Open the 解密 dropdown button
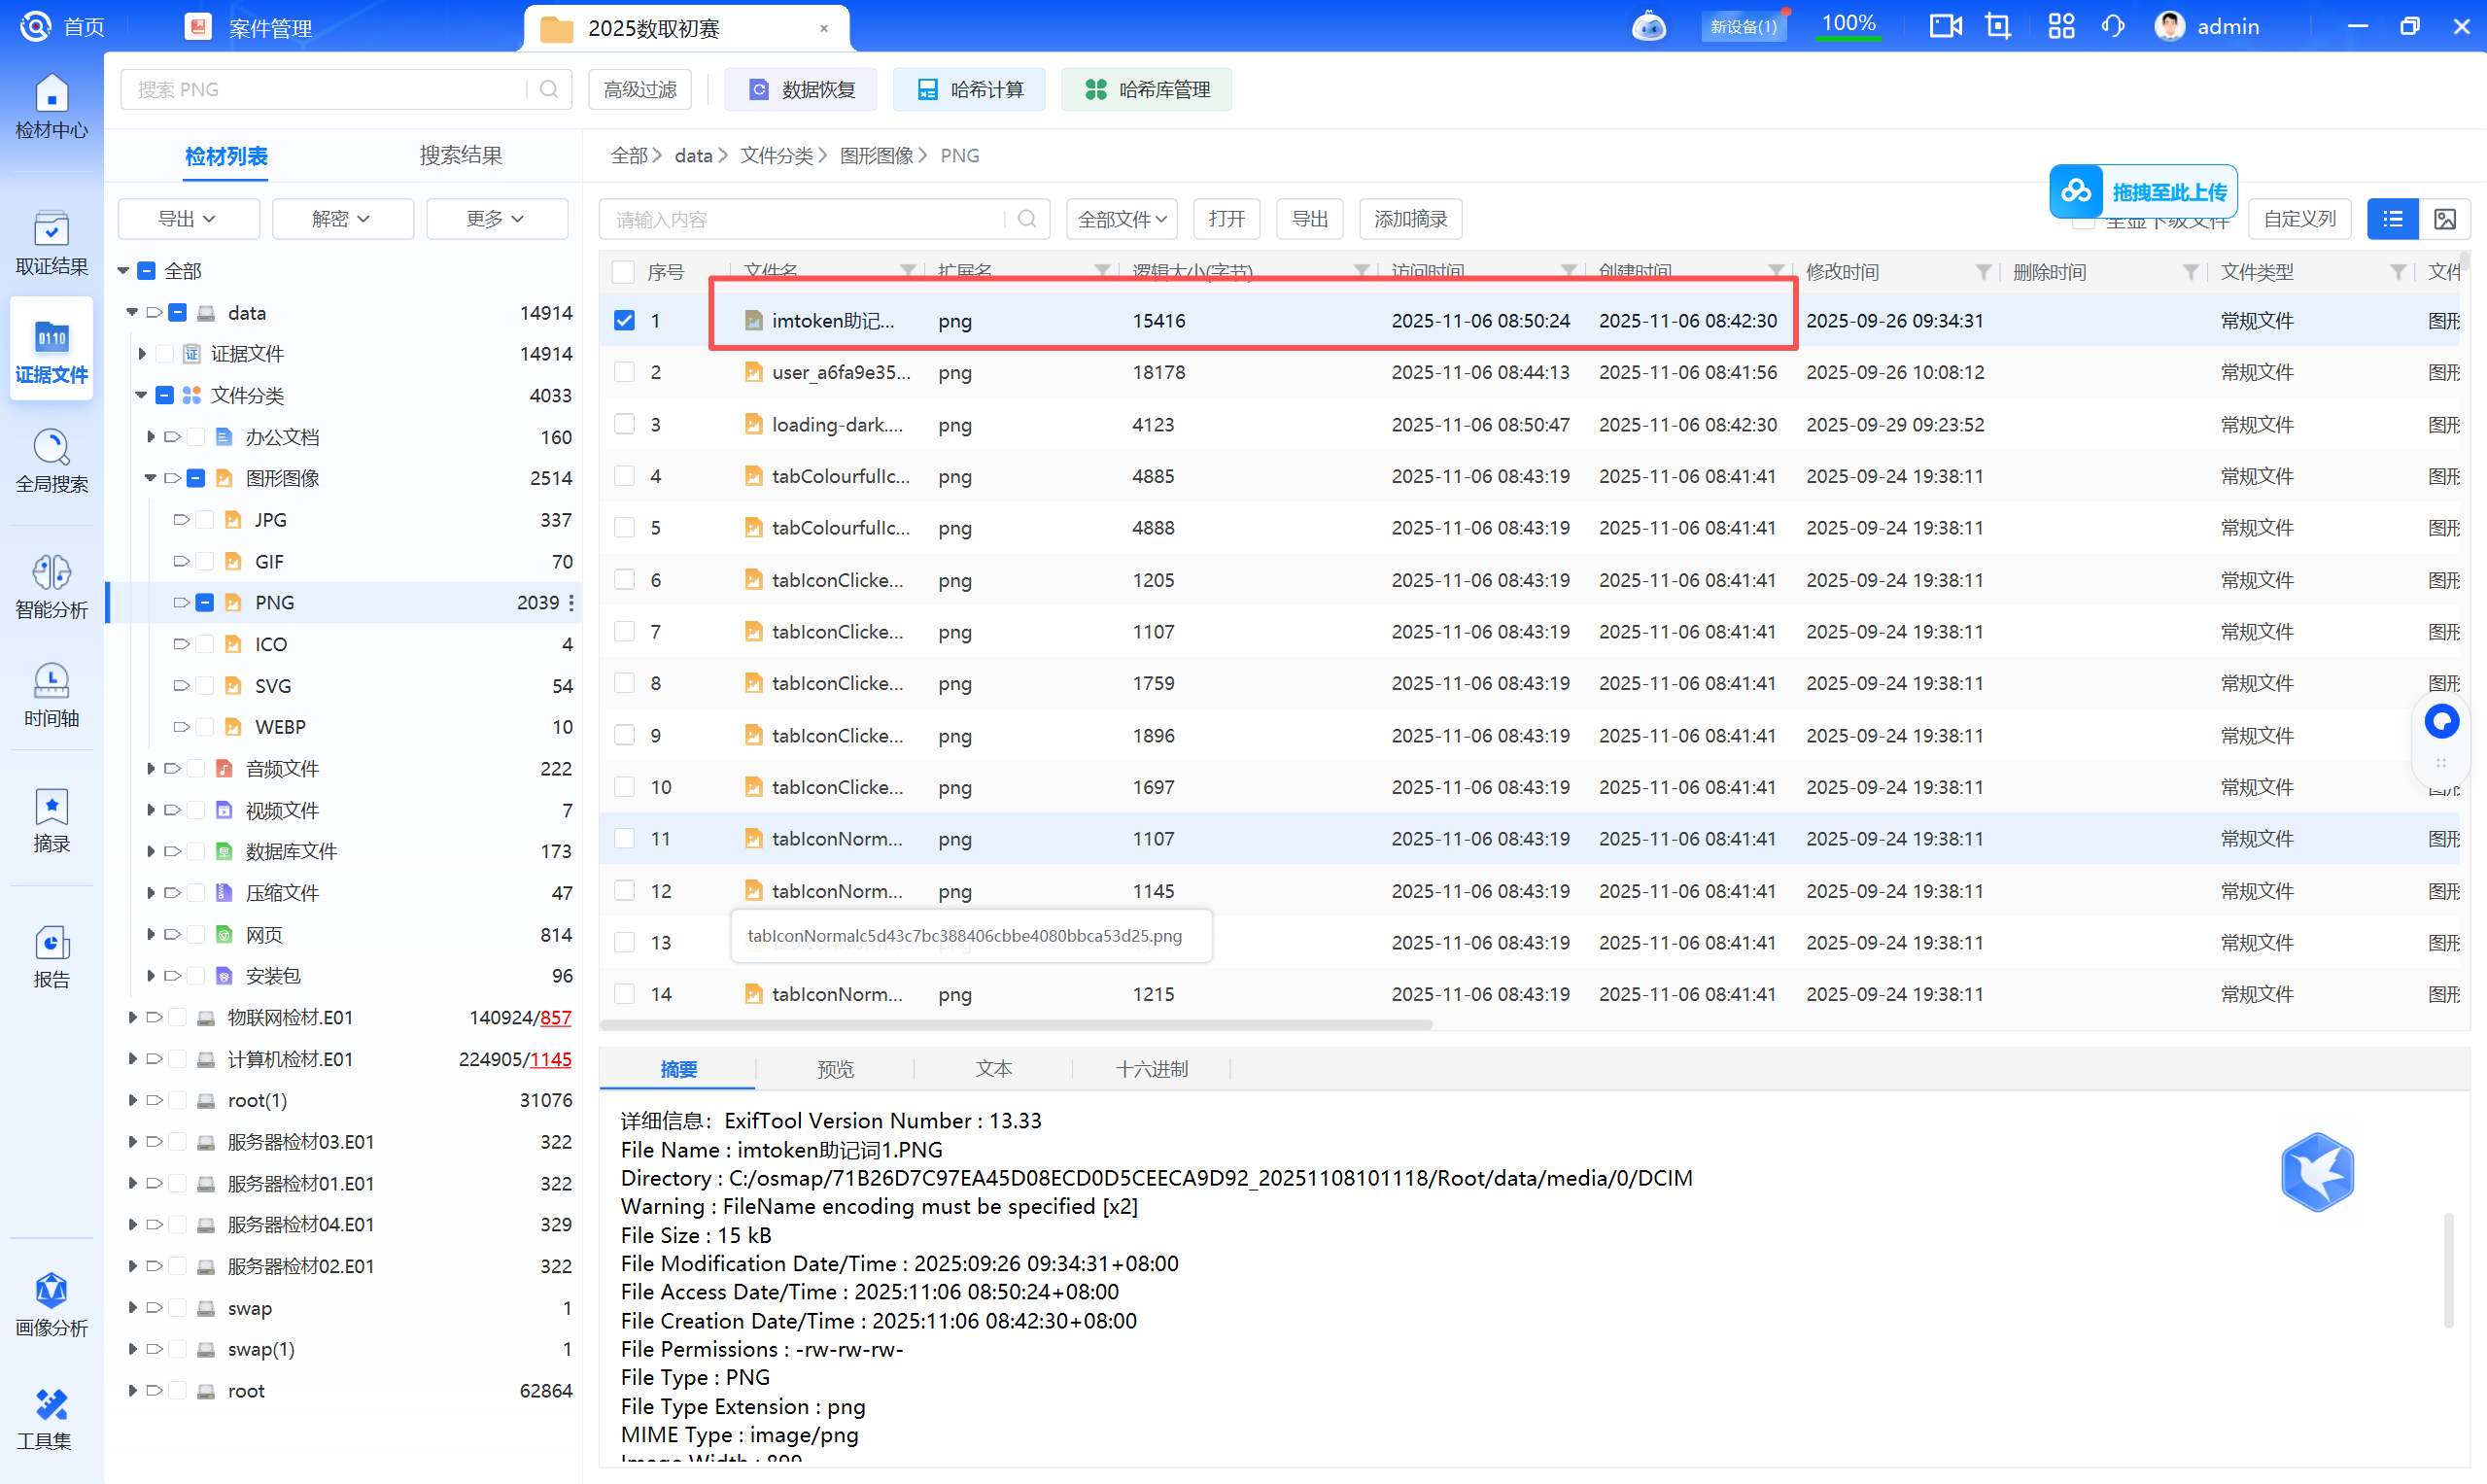Screen dimensions: 2487x1484 tap(342, 219)
